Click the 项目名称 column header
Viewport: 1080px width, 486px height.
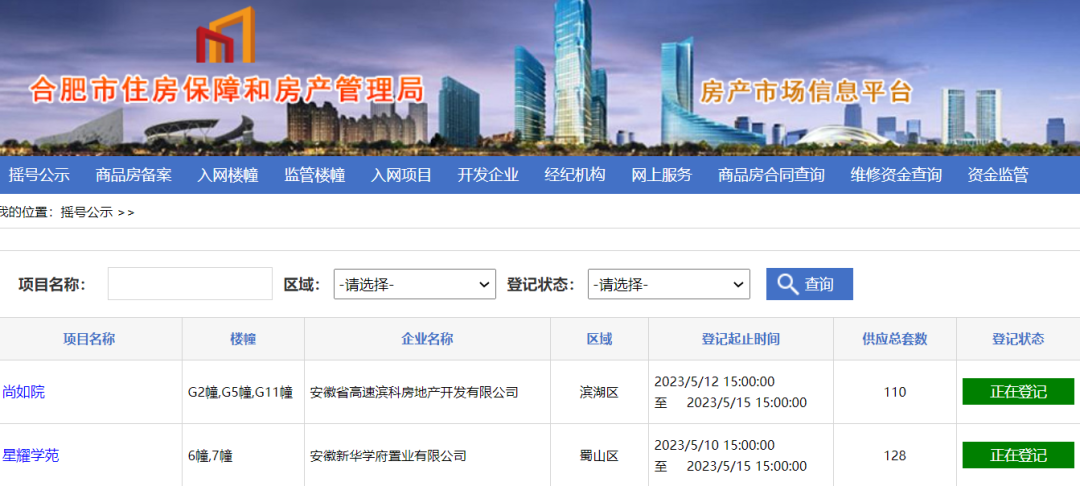[x=89, y=339]
